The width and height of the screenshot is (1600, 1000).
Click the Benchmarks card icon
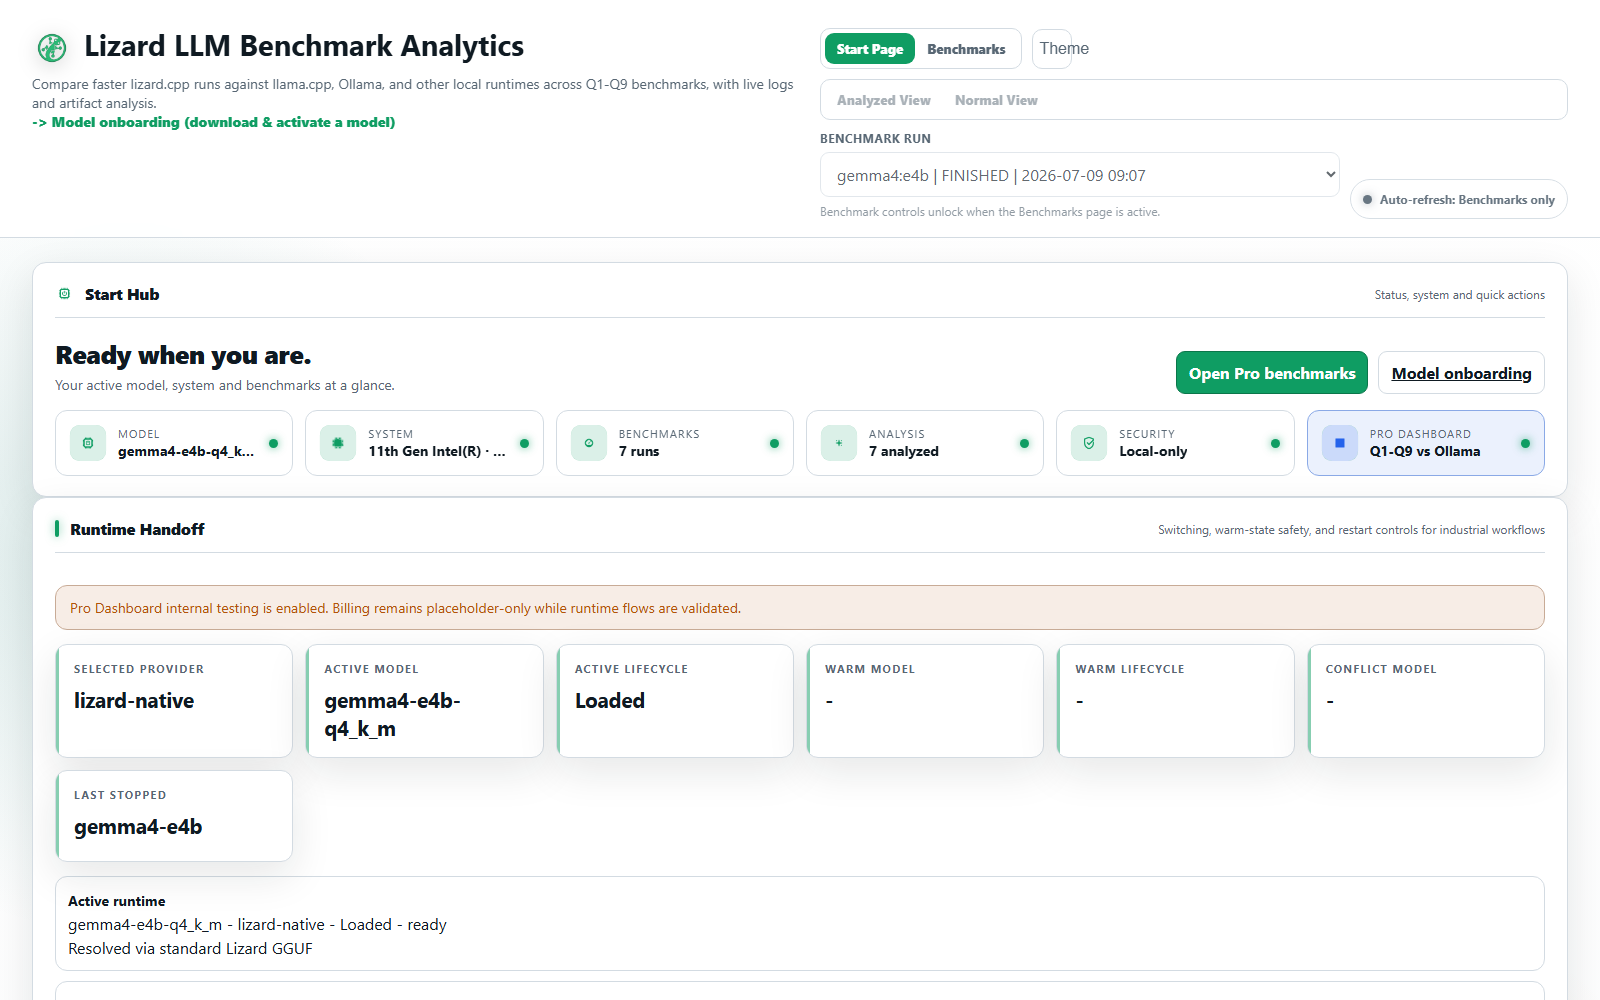click(x=589, y=443)
